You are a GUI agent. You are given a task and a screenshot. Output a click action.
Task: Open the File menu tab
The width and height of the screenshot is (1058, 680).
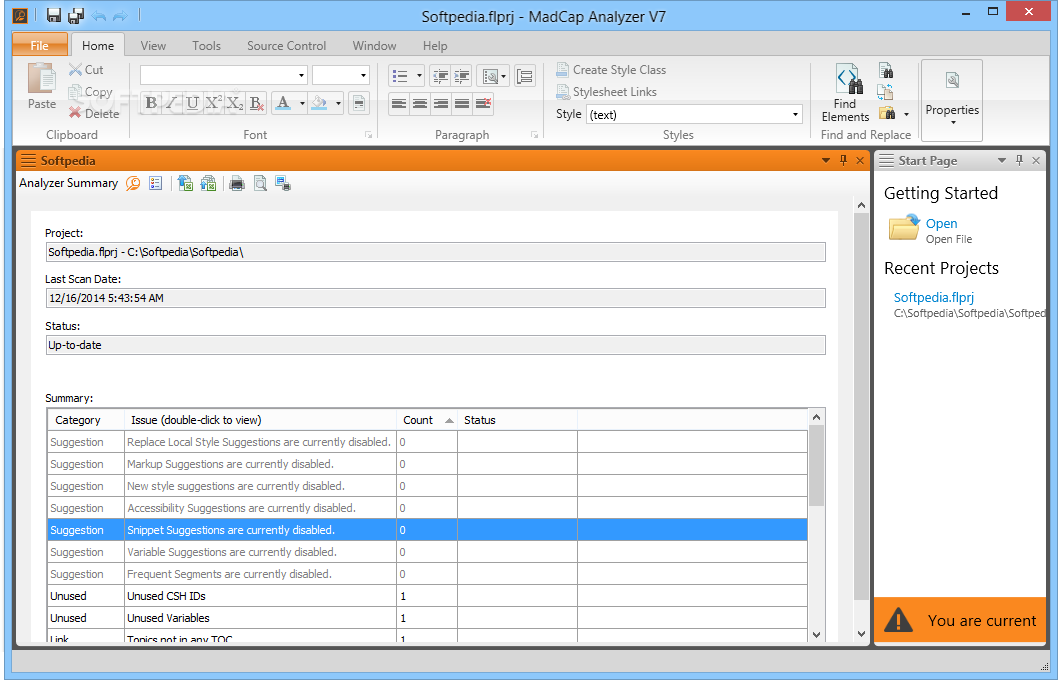click(40, 45)
